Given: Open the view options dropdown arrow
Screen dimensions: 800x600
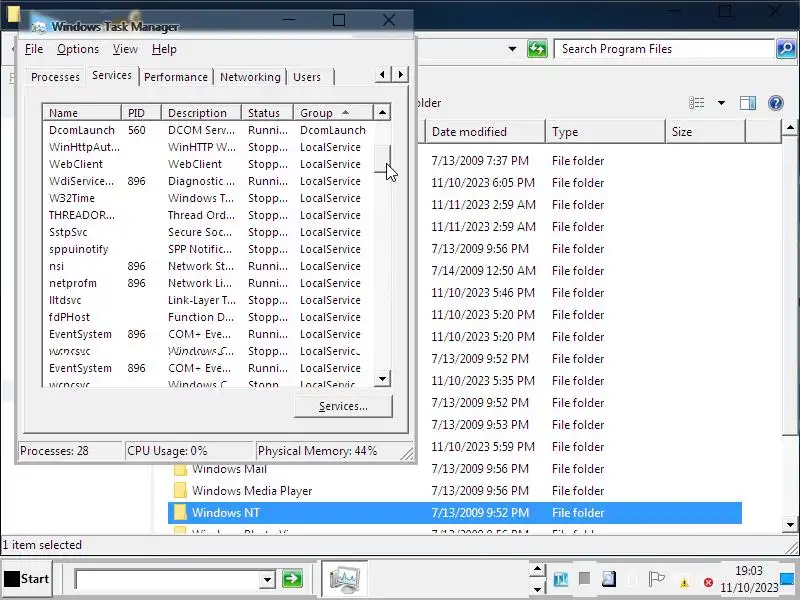Looking at the screenshot, I should coord(721,103).
